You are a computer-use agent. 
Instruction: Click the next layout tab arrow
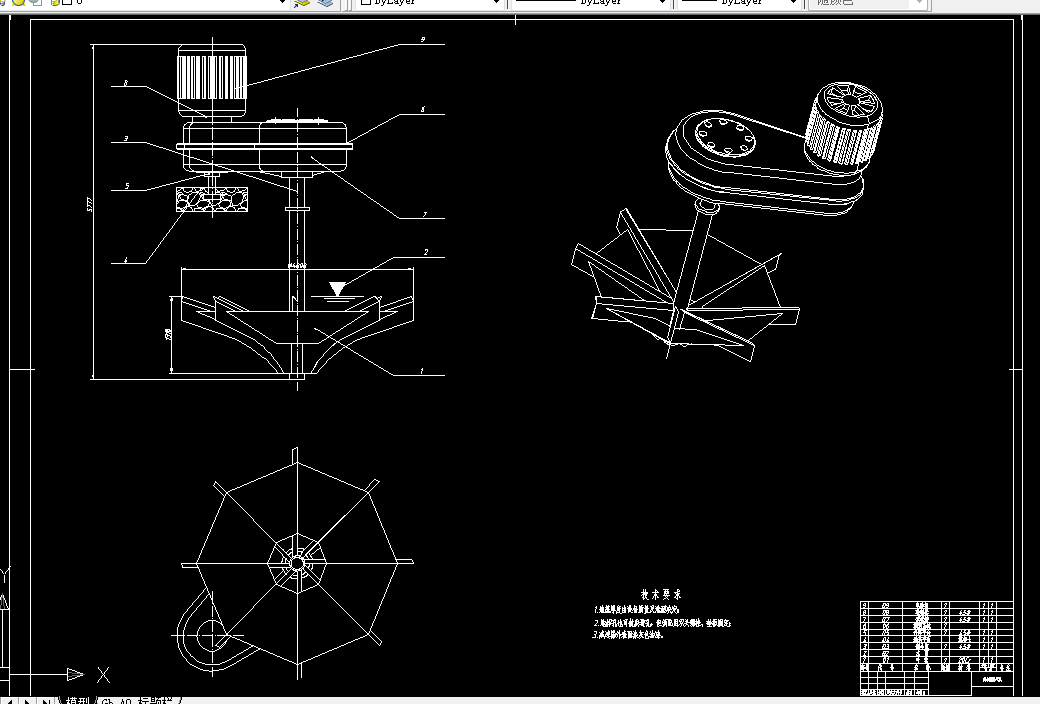tap(28, 701)
